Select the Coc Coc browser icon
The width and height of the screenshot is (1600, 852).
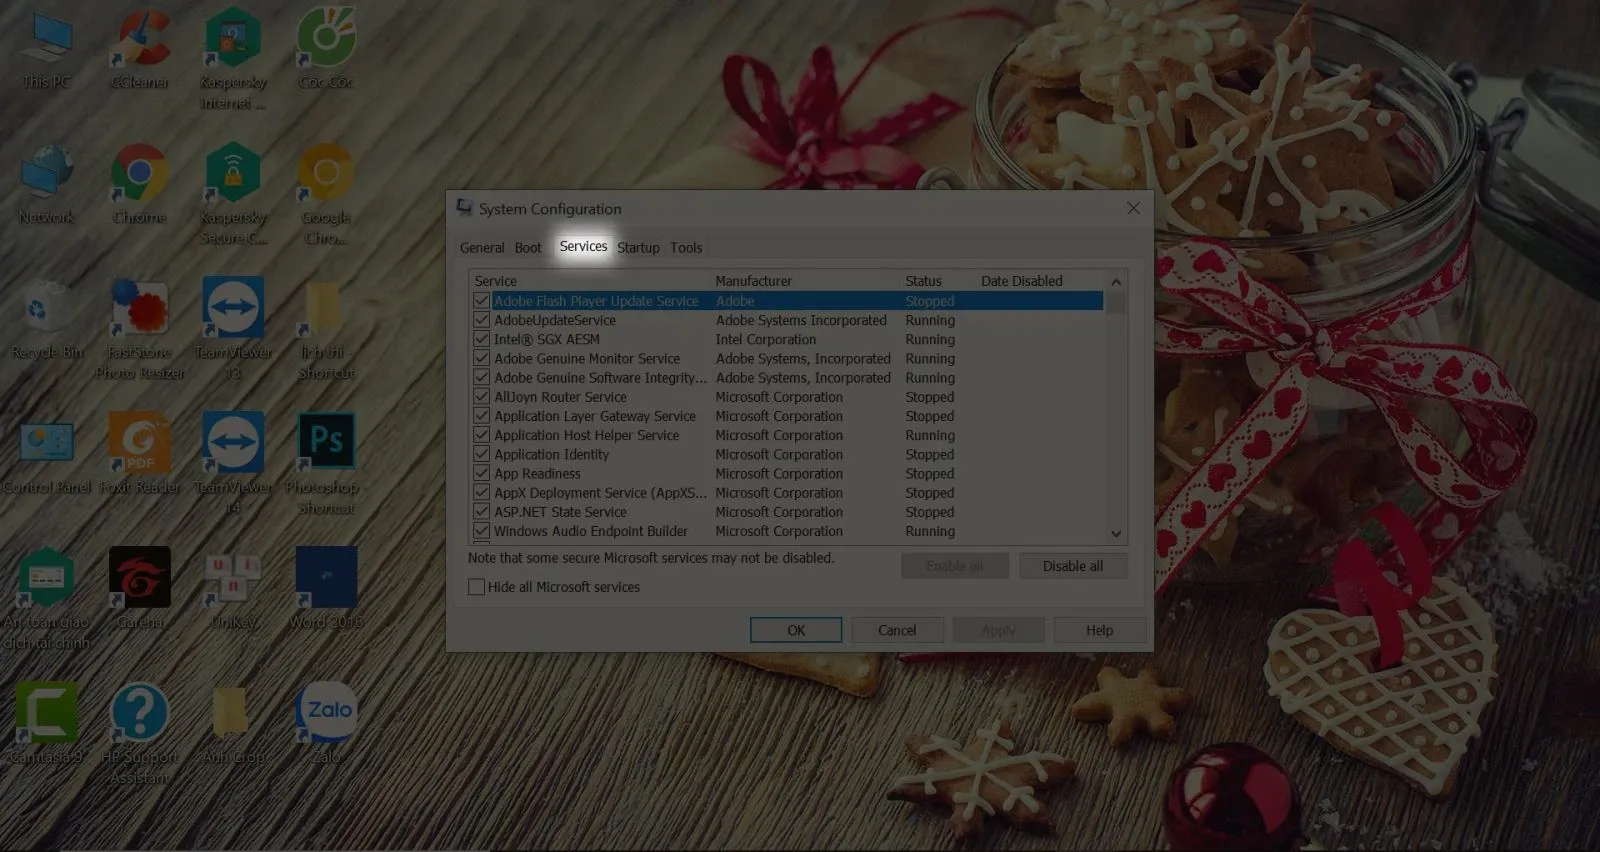coord(326,48)
